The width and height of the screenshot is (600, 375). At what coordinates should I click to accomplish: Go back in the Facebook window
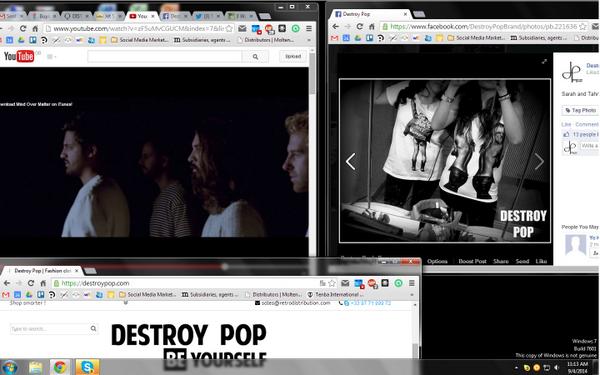(336, 26)
